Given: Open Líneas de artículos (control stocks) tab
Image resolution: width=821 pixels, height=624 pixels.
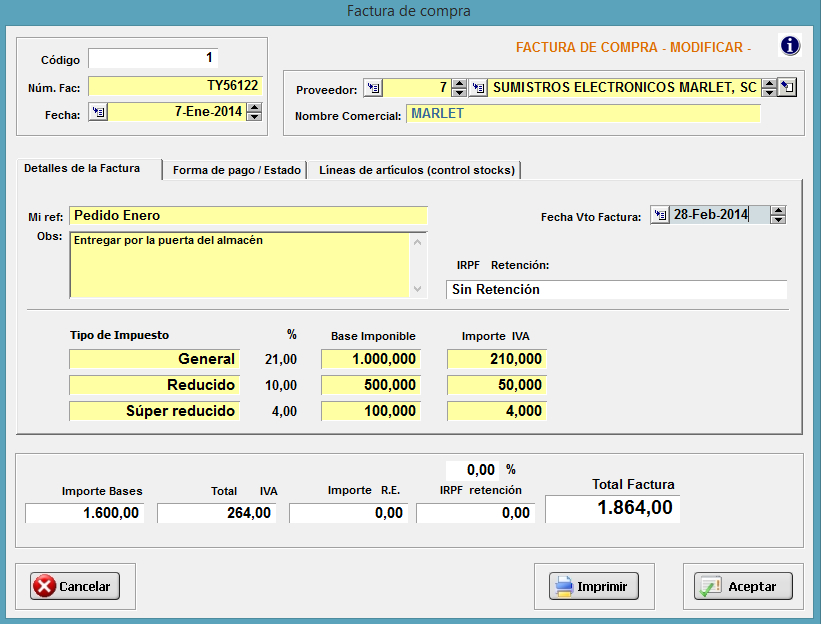Looking at the screenshot, I should (416, 170).
